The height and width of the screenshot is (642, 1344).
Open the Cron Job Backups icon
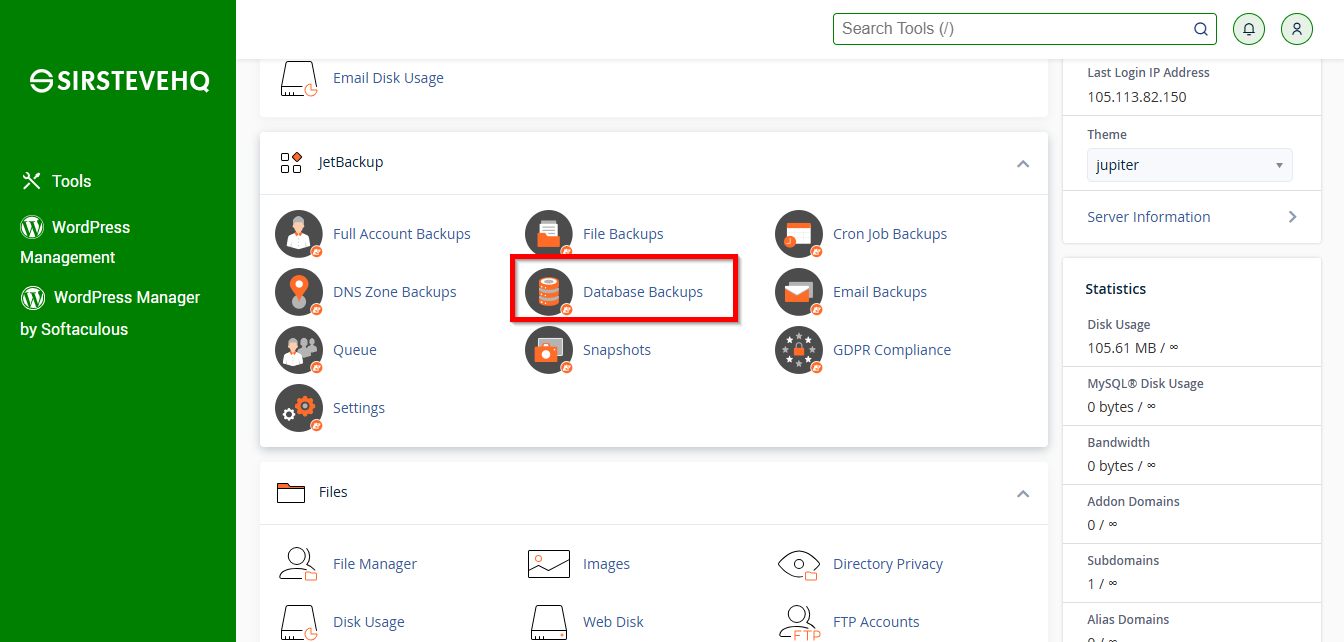coord(799,234)
